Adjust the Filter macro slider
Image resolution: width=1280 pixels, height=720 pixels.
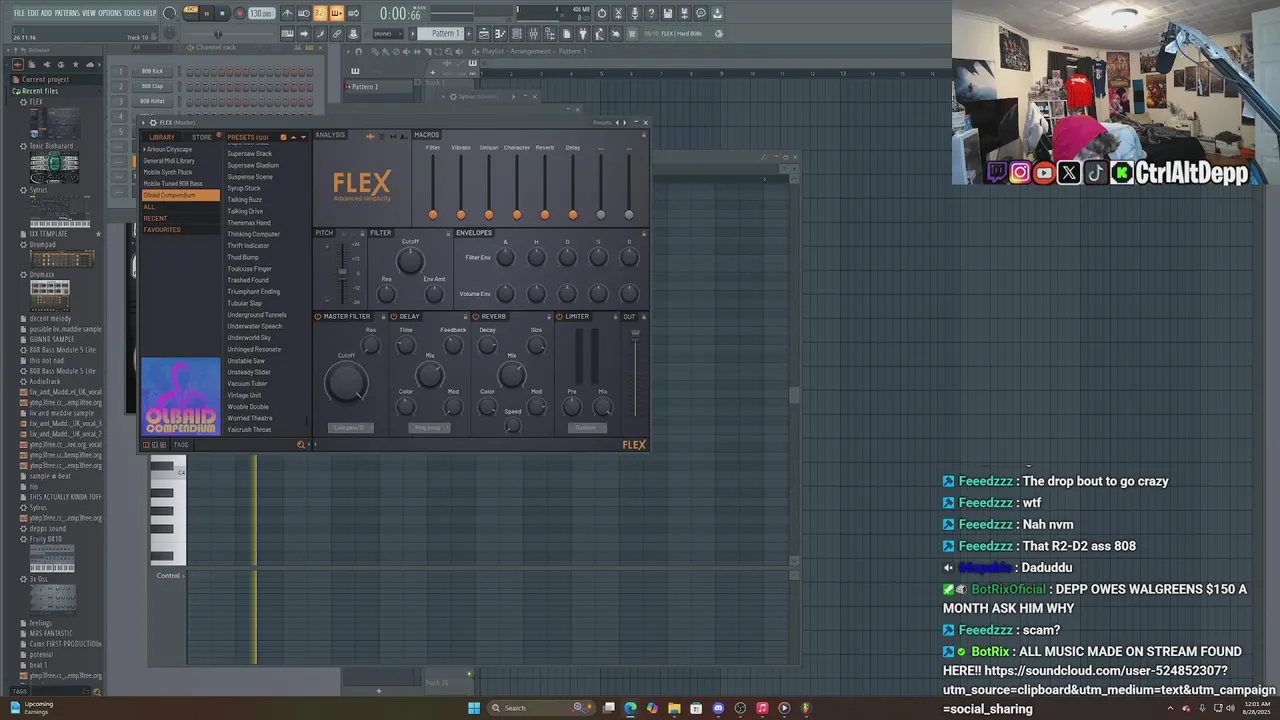[x=433, y=213]
